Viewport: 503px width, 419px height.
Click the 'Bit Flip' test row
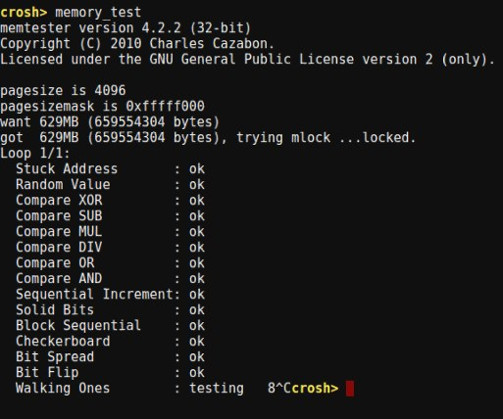tap(110, 373)
